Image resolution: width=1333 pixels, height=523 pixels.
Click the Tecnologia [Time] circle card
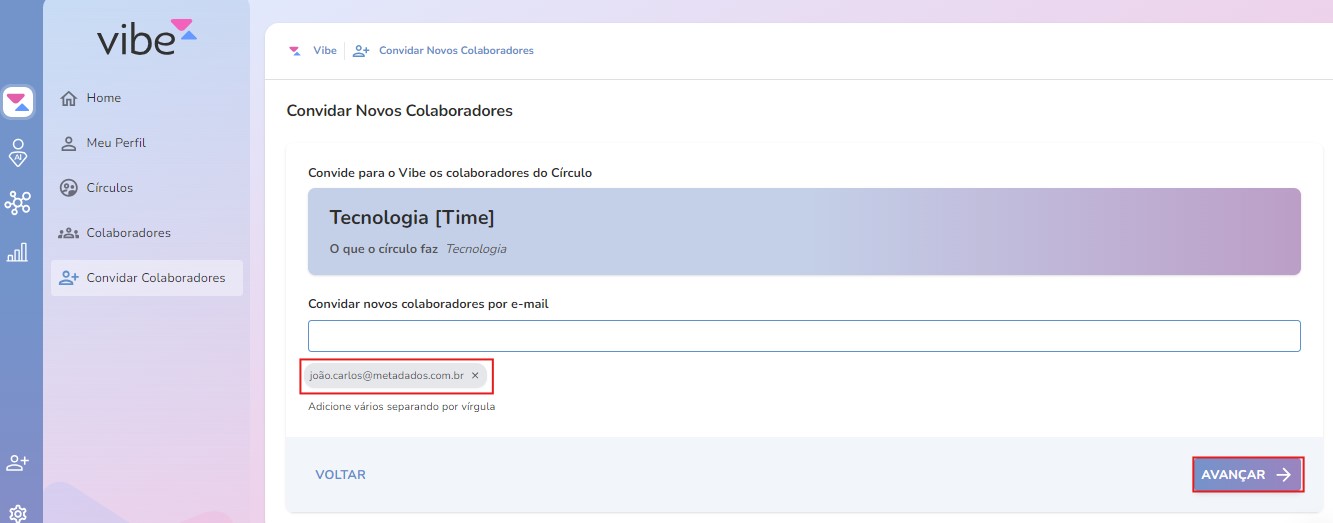click(x=804, y=231)
